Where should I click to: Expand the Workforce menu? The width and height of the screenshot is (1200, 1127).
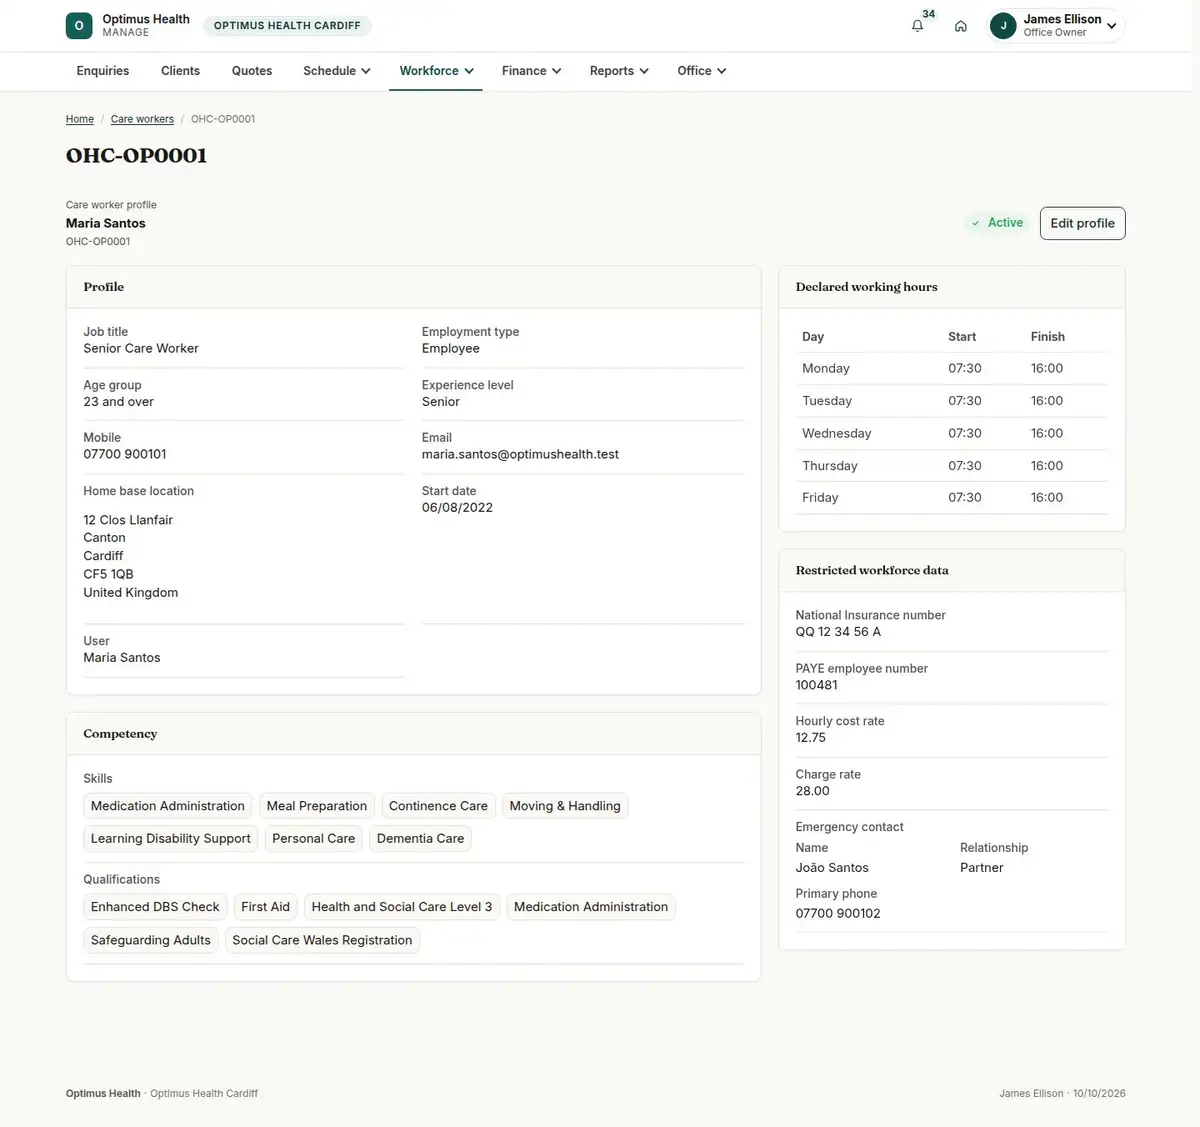(x=436, y=71)
